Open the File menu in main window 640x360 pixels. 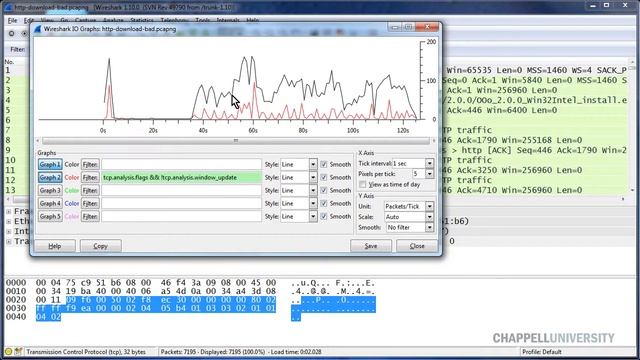coord(12,20)
